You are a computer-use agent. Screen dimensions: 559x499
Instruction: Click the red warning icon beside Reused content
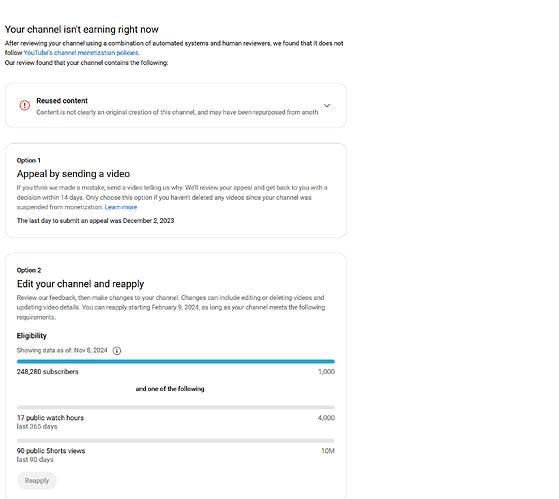coord(25,106)
